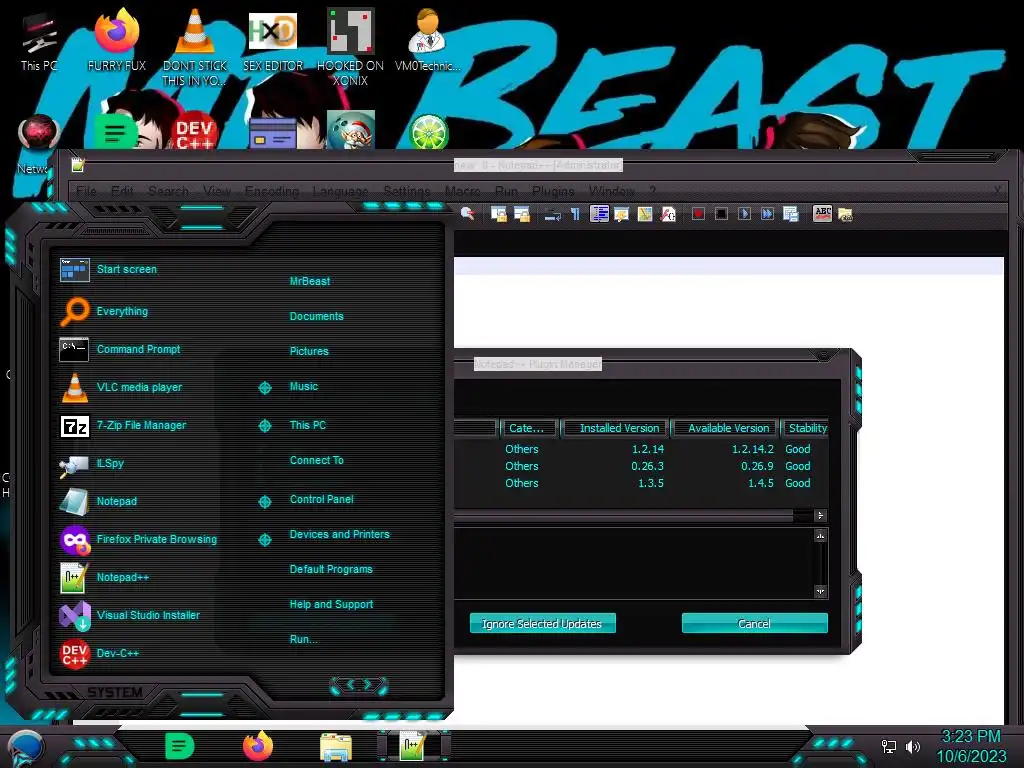
Task: Open Pictures from start menu
Action: [309, 351]
